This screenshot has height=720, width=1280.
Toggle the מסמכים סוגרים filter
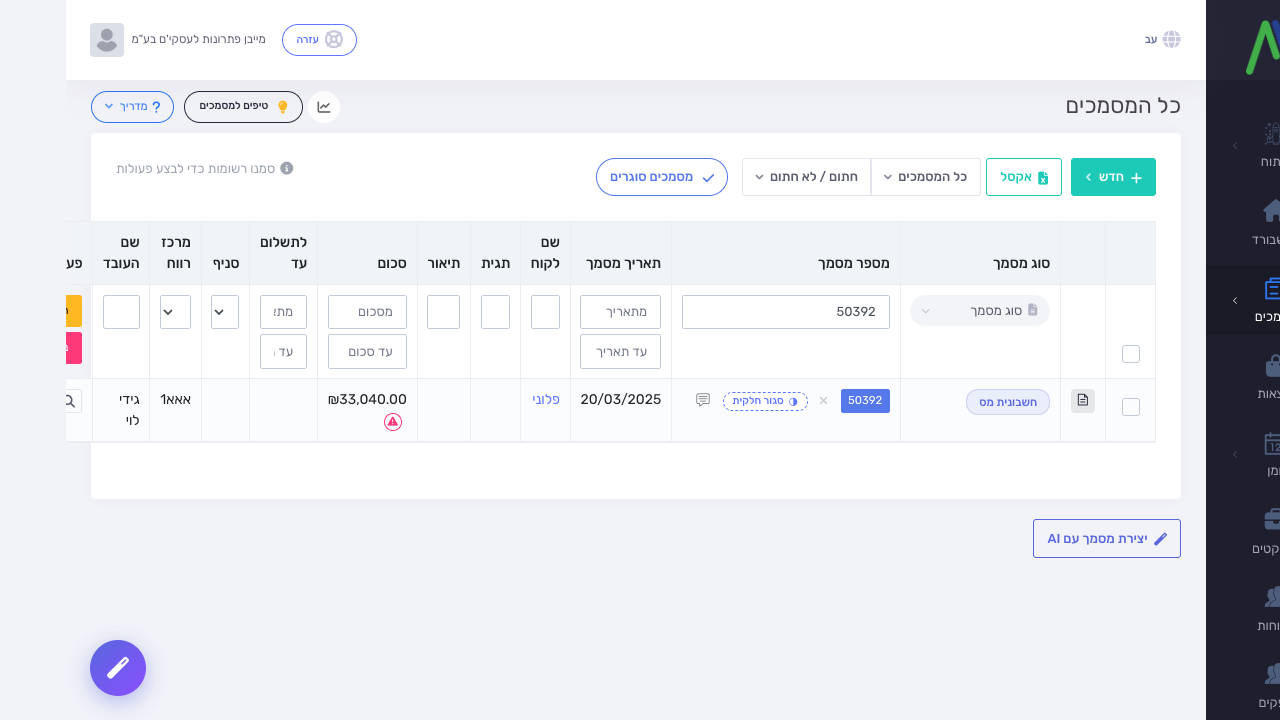(662, 177)
